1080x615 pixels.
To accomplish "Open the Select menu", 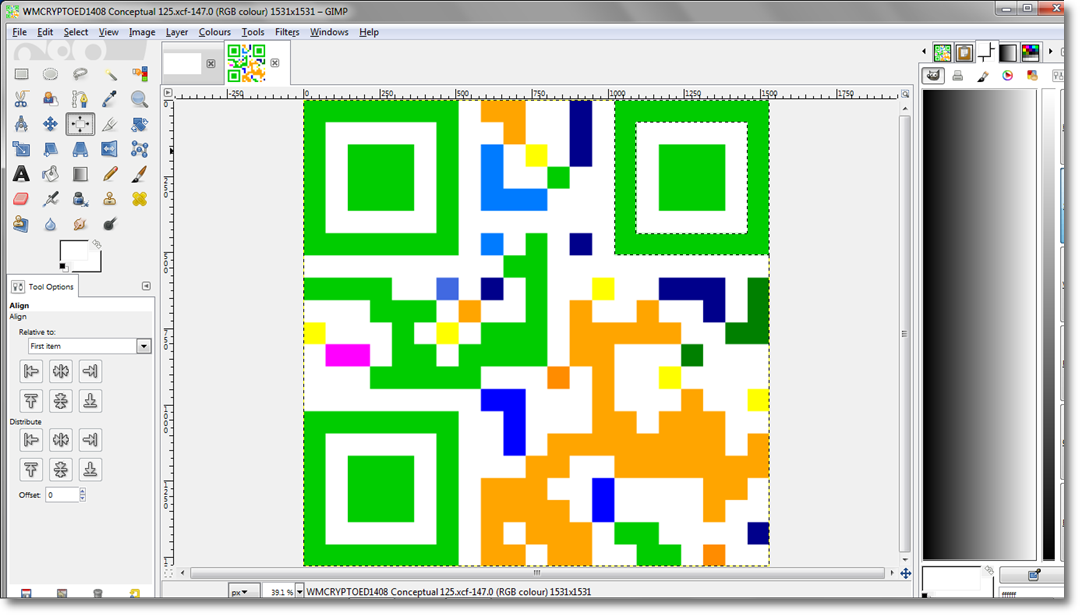I will click(x=76, y=32).
